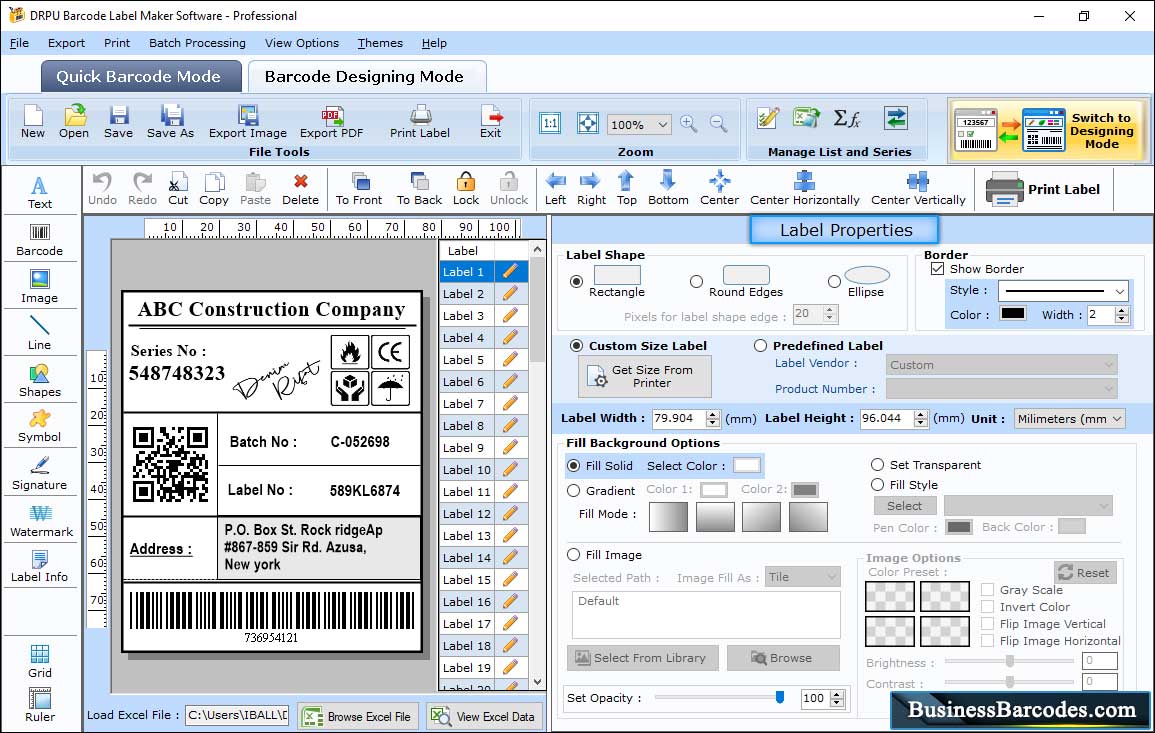The height and width of the screenshot is (733, 1155).
Task: Create a New label file
Action: [x=33, y=122]
